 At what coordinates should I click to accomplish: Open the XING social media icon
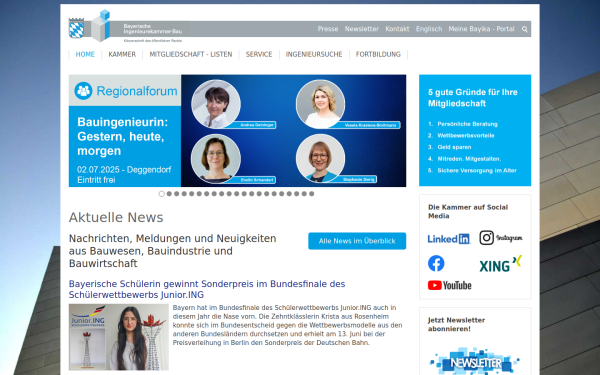[501, 264]
